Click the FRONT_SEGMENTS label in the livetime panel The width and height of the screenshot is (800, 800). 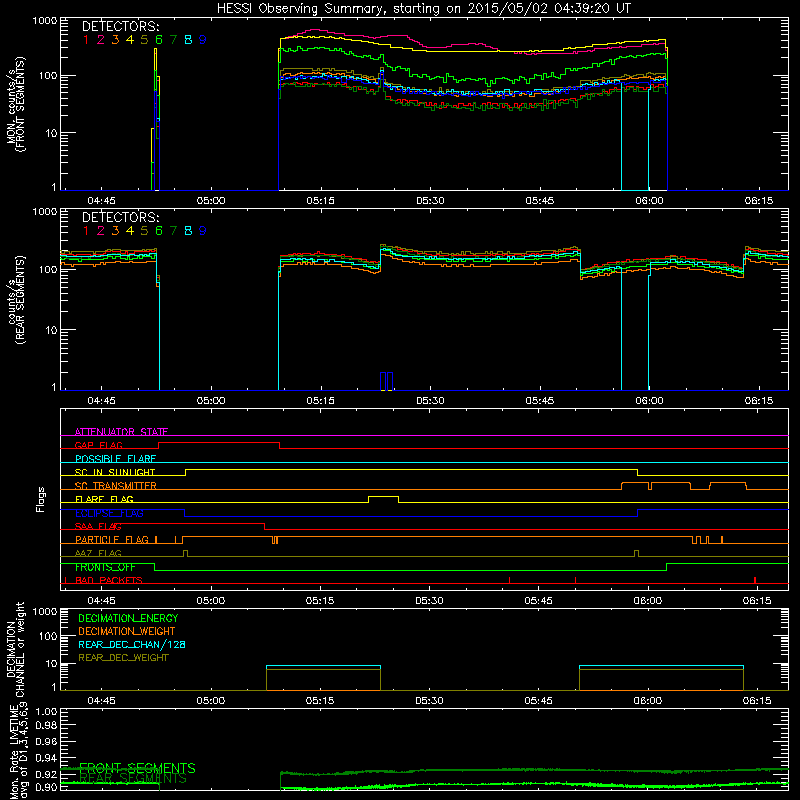[x=138, y=768]
